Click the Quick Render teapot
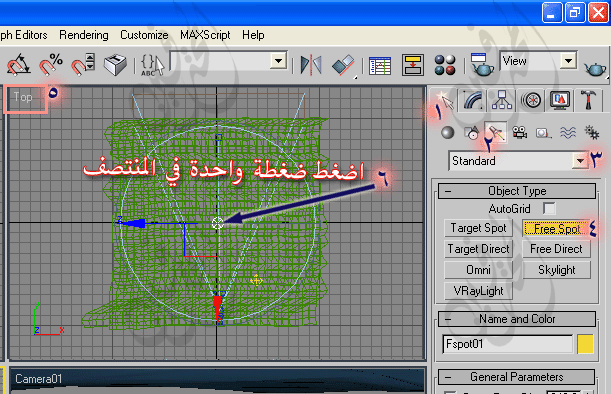 595,69
